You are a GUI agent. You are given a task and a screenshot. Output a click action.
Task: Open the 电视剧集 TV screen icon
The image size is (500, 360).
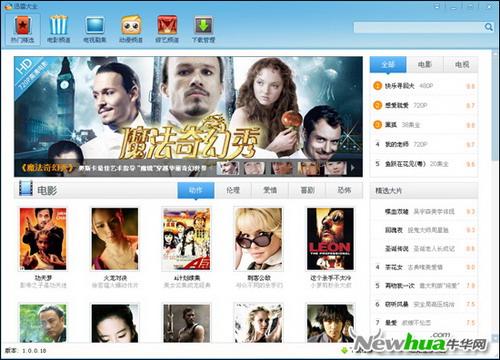coord(95,25)
